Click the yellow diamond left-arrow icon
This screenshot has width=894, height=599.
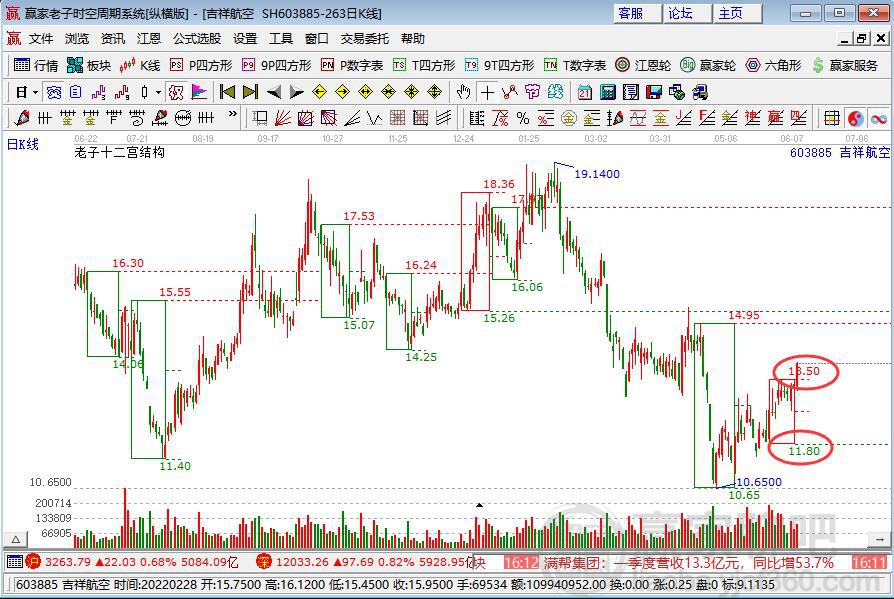click(319, 92)
